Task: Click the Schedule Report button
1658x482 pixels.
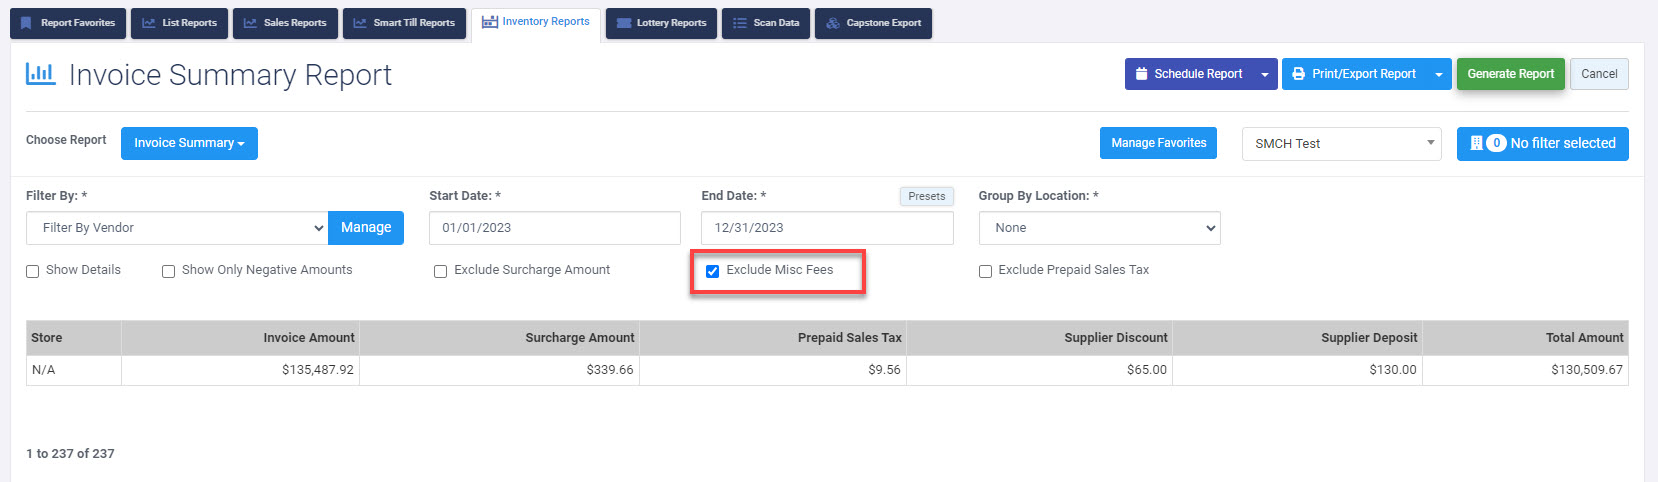Action: pos(1189,74)
